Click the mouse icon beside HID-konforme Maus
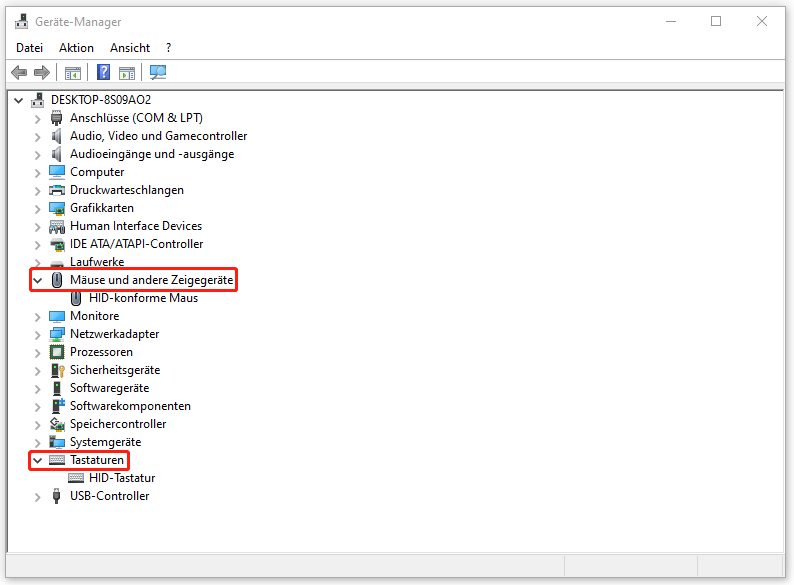 [76, 298]
